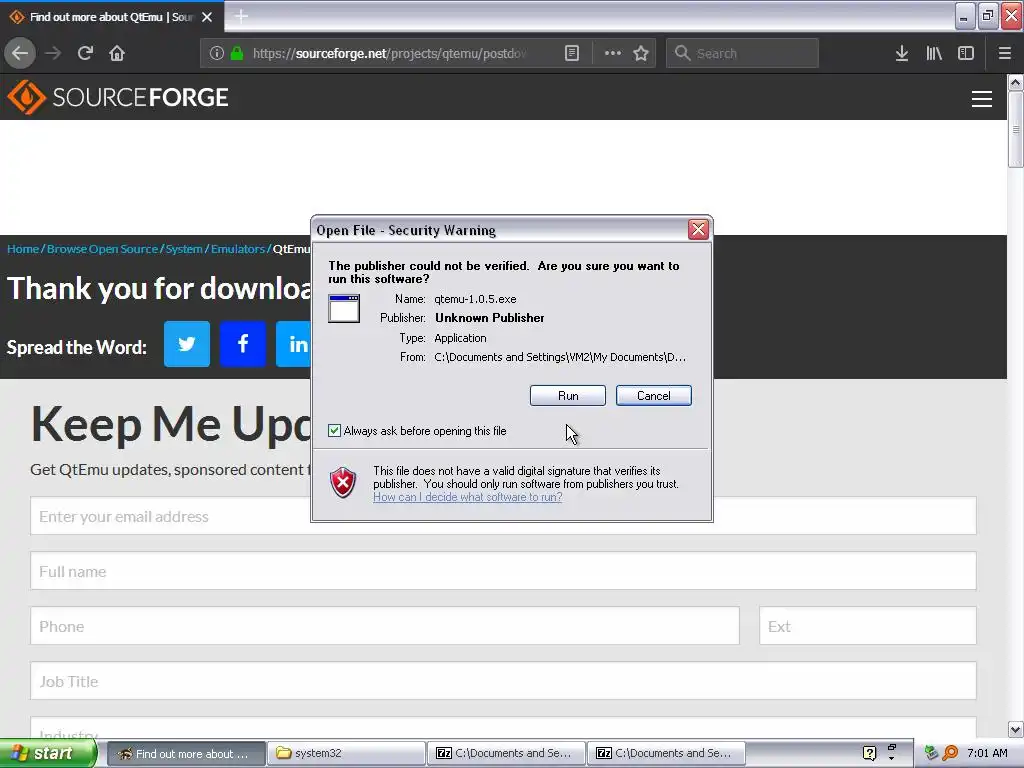Click the vertical scrollbar thumb
The height and width of the screenshot is (768, 1024).
click(x=1016, y=129)
